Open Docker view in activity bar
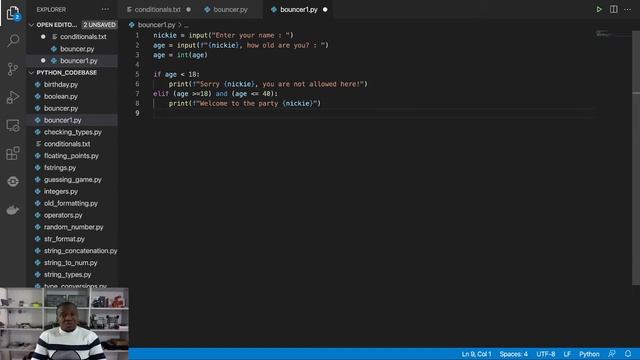The image size is (640, 360). click(x=13, y=210)
